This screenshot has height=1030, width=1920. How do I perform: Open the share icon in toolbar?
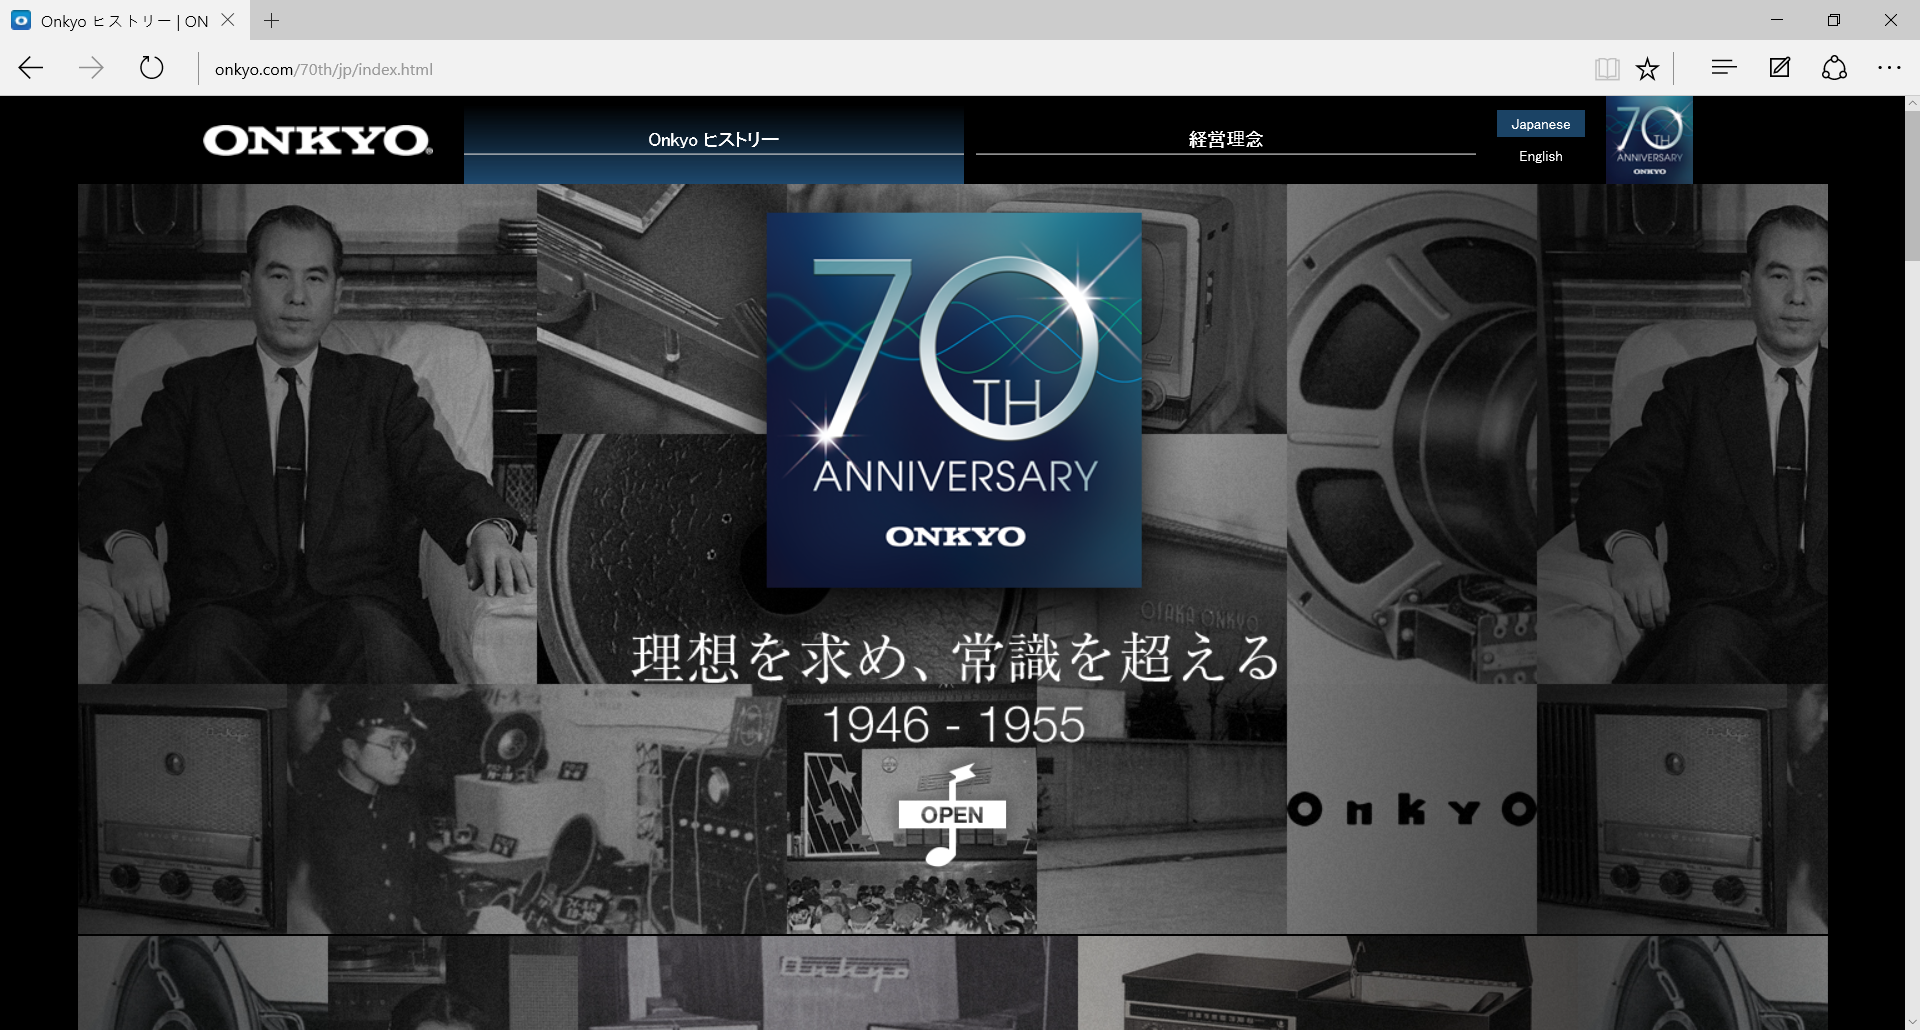[1834, 67]
